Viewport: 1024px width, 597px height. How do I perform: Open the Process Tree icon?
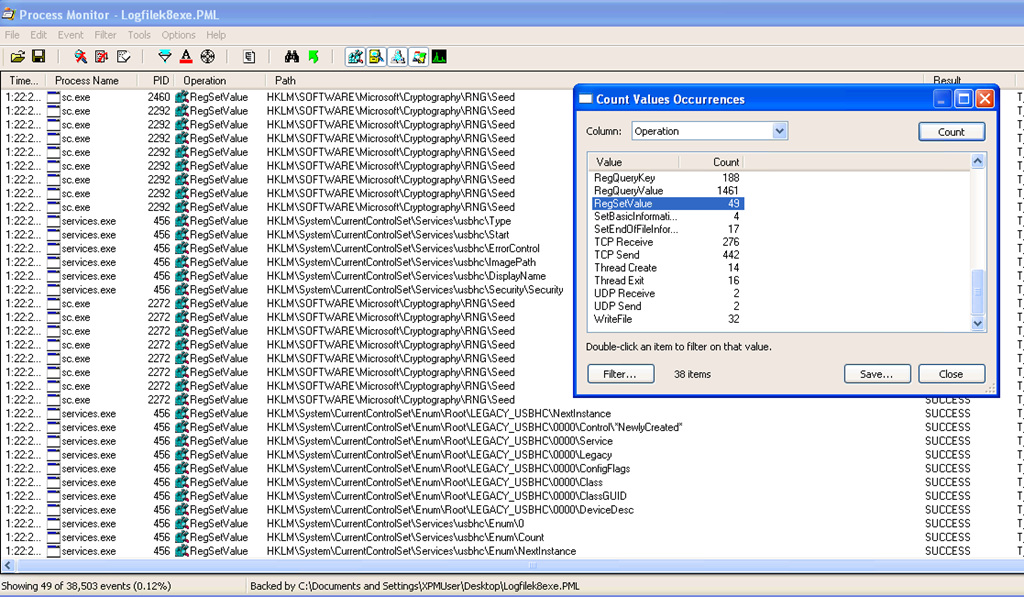click(249, 57)
